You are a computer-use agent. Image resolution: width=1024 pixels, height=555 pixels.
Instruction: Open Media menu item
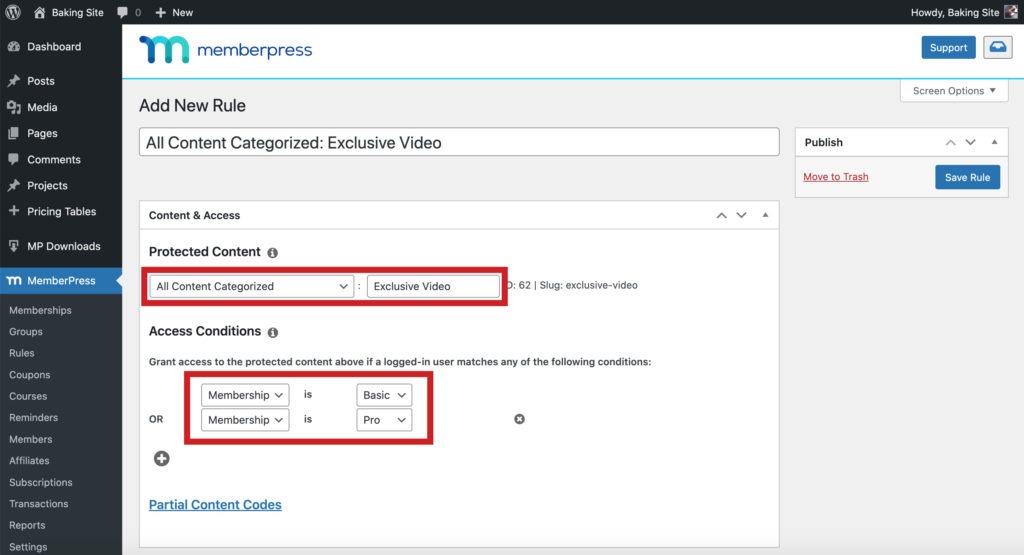pyautogui.click(x=42, y=107)
